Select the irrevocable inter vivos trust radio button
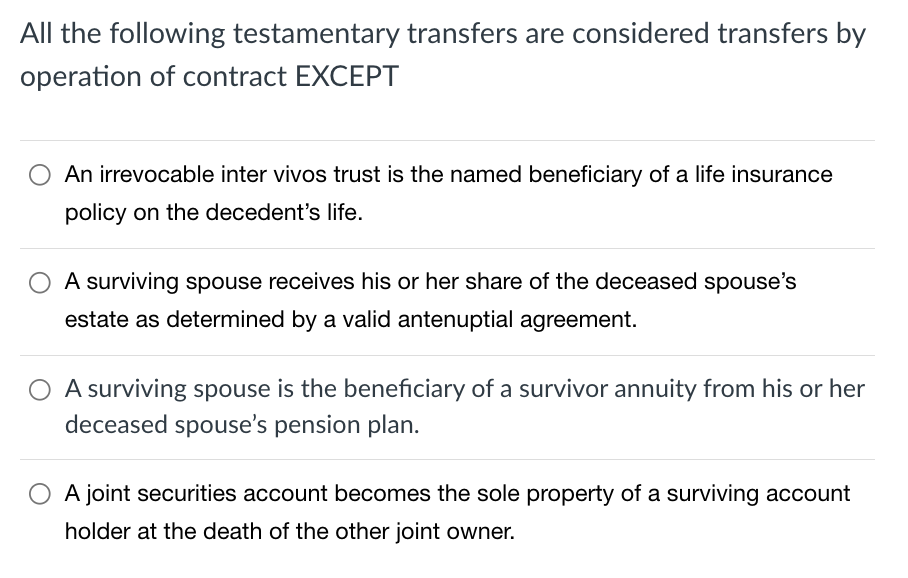Image resolution: width=908 pixels, height=578 pixels. pos(40,174)
